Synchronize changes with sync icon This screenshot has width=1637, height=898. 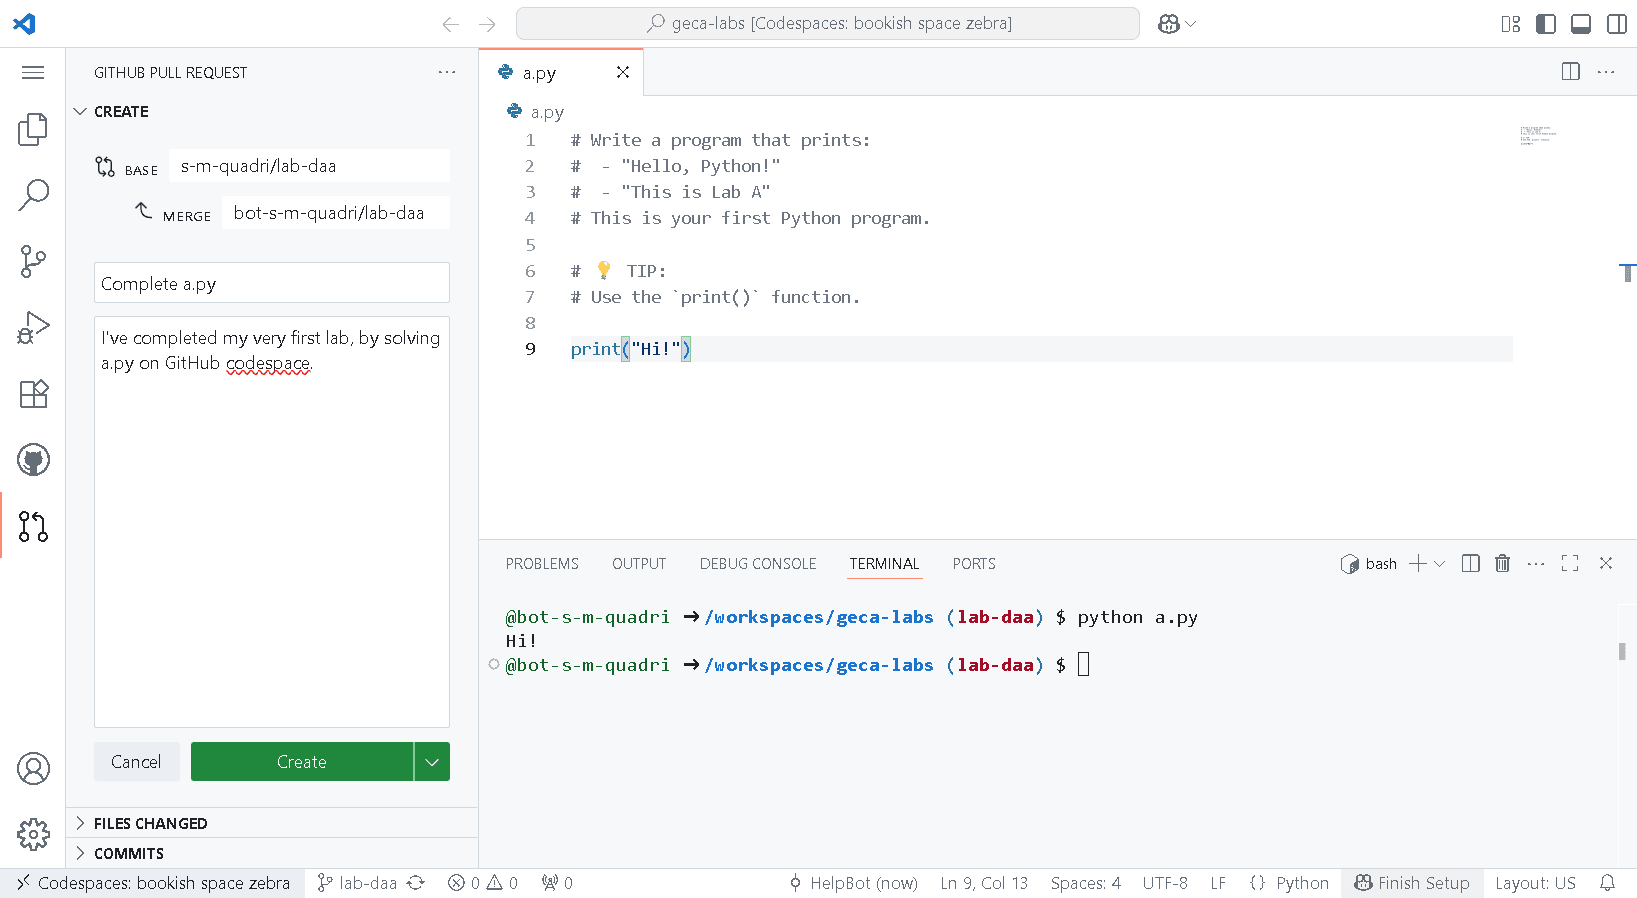coord(416,883)
